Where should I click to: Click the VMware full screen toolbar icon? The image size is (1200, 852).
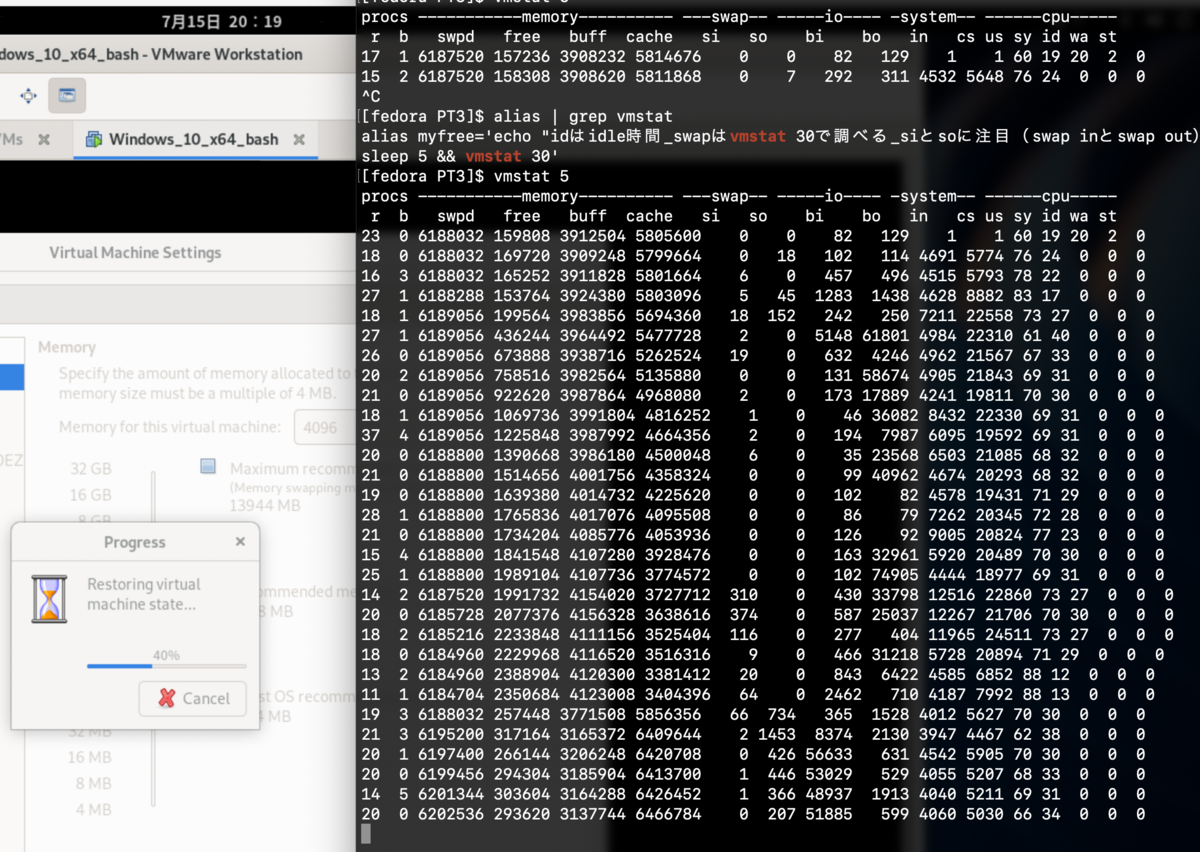tap(28, 96)
